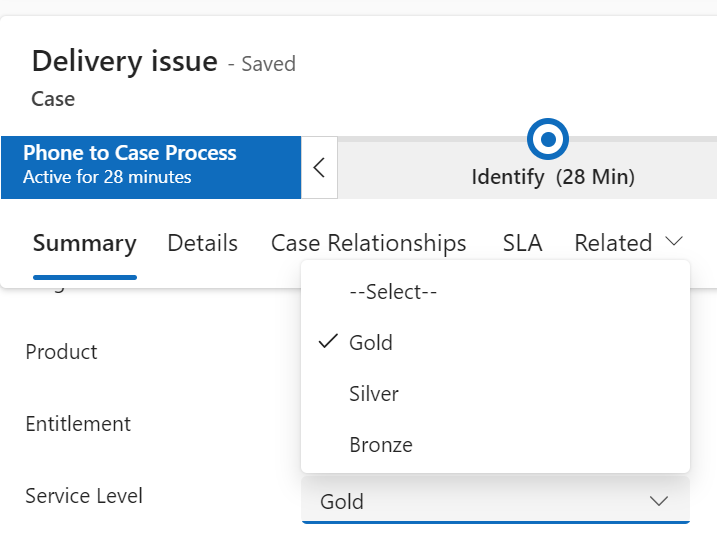
Task: Select Silver from the service level list
Action: coord(374,394)
